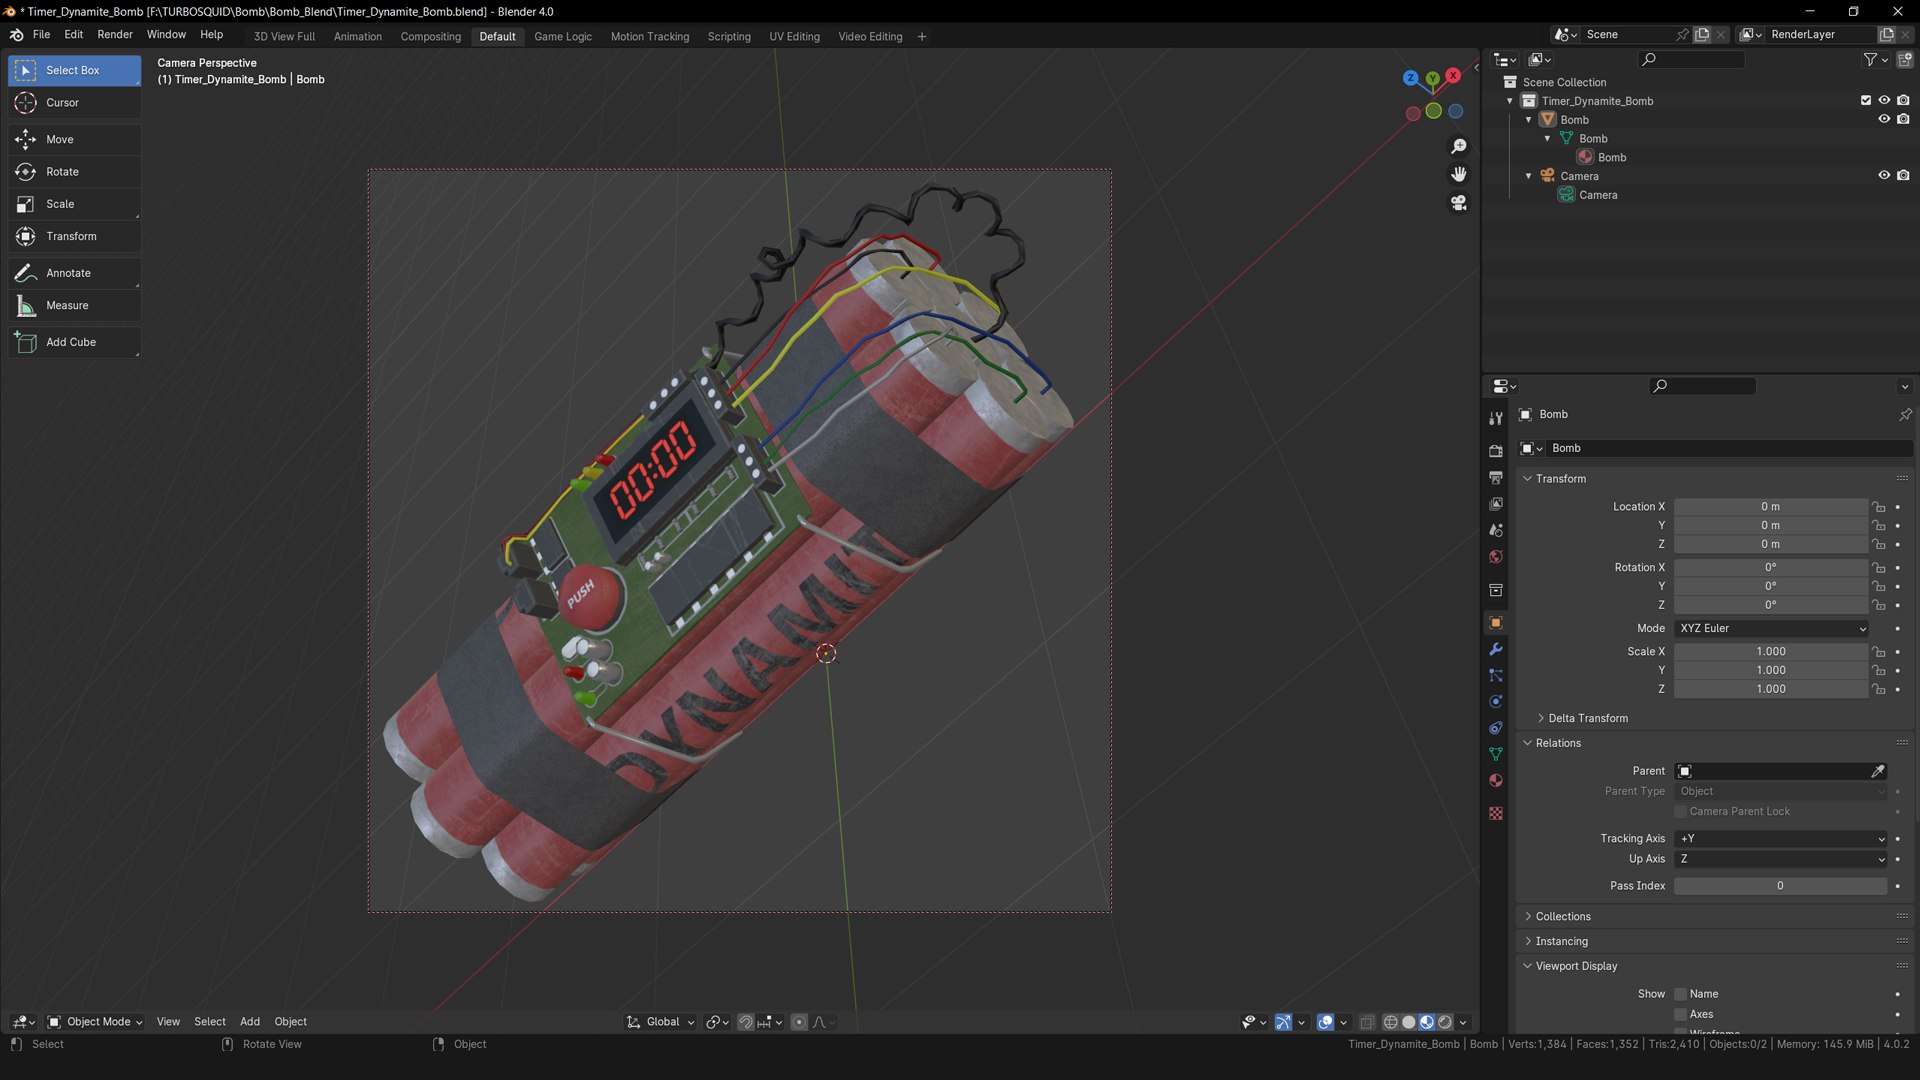Toggle the Name checkbox in Viewport Display
1920x1080 pixels.
tap(1681, 994)
